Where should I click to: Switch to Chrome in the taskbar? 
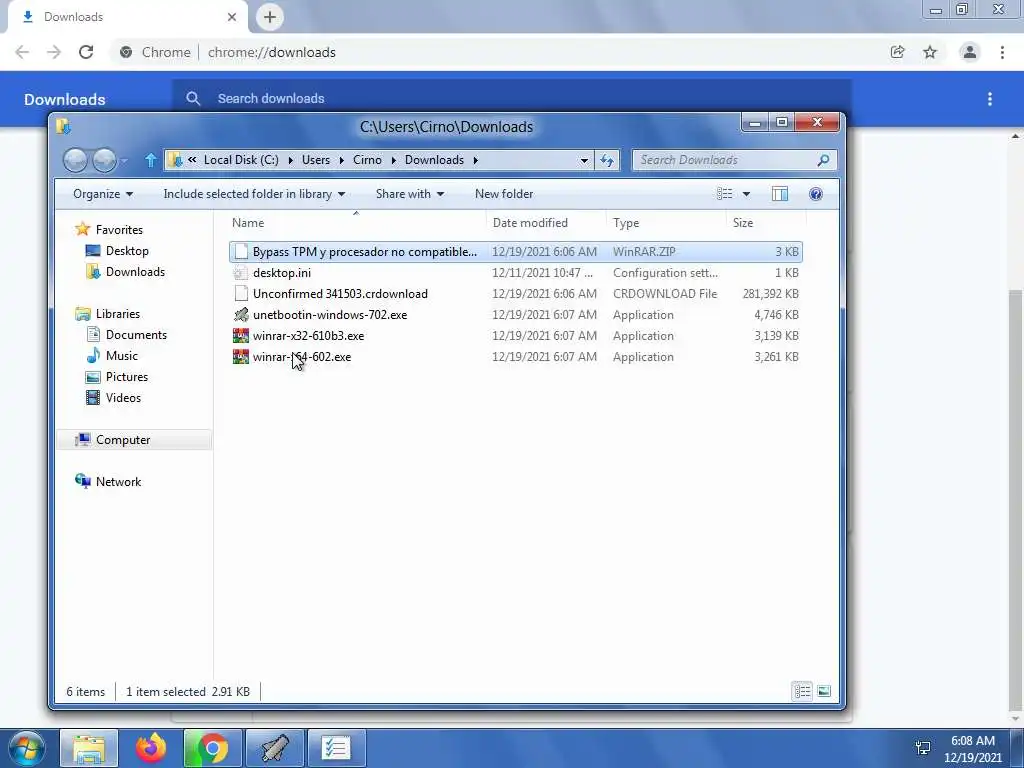pos(212,748)
